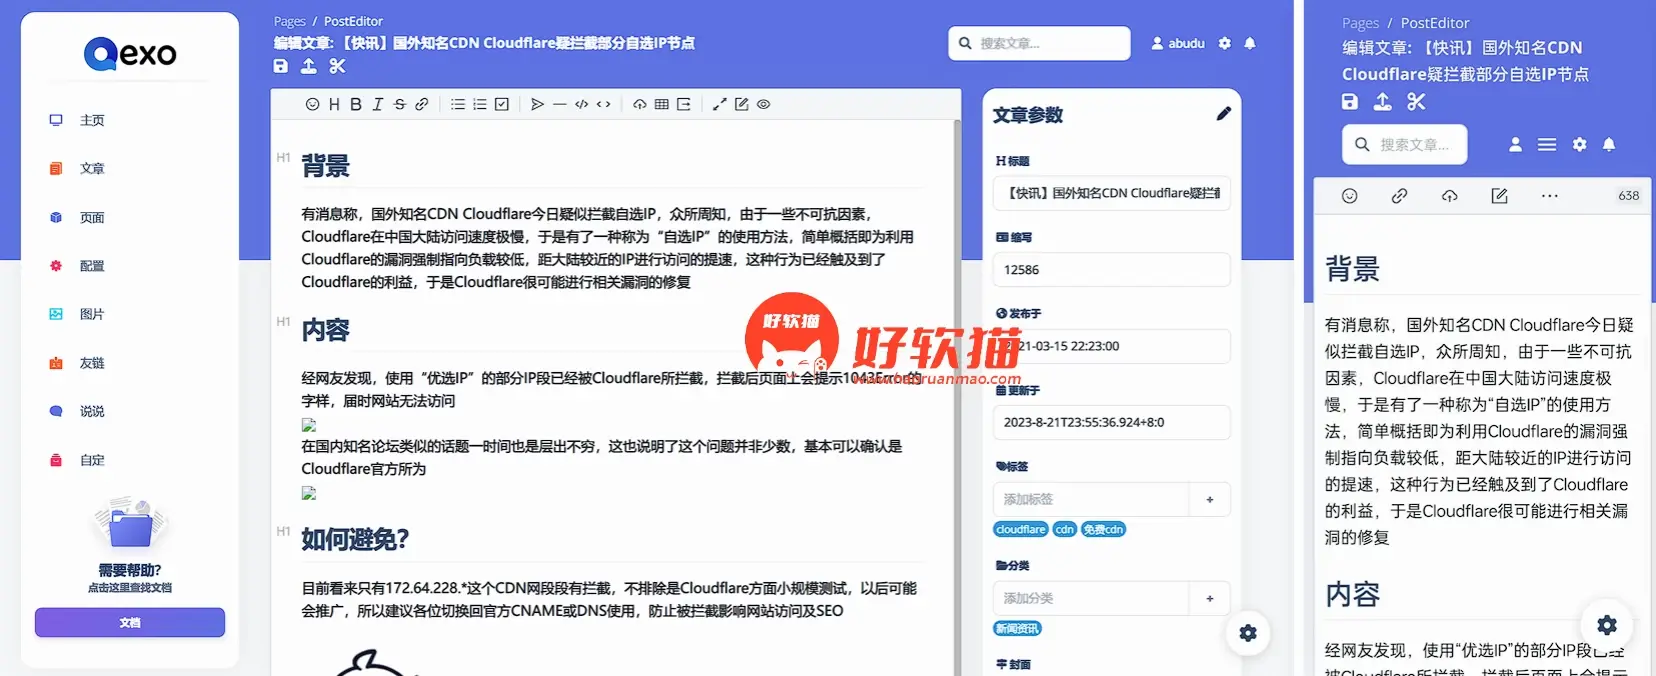The image size is (1656, 676).
Task: Click the cloudflare tag chip
Action: [1021, 529]
